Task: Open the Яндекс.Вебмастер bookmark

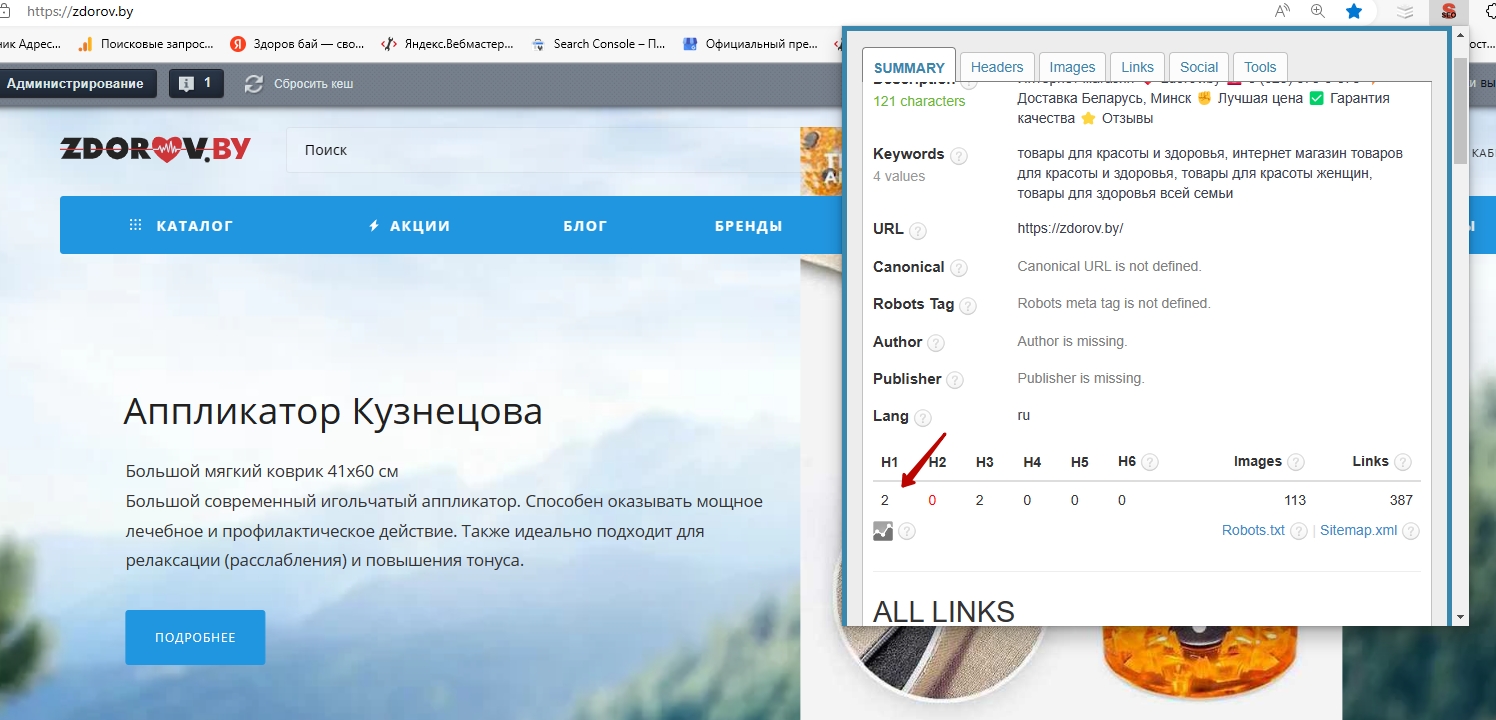Action: [x=448, y=44]
